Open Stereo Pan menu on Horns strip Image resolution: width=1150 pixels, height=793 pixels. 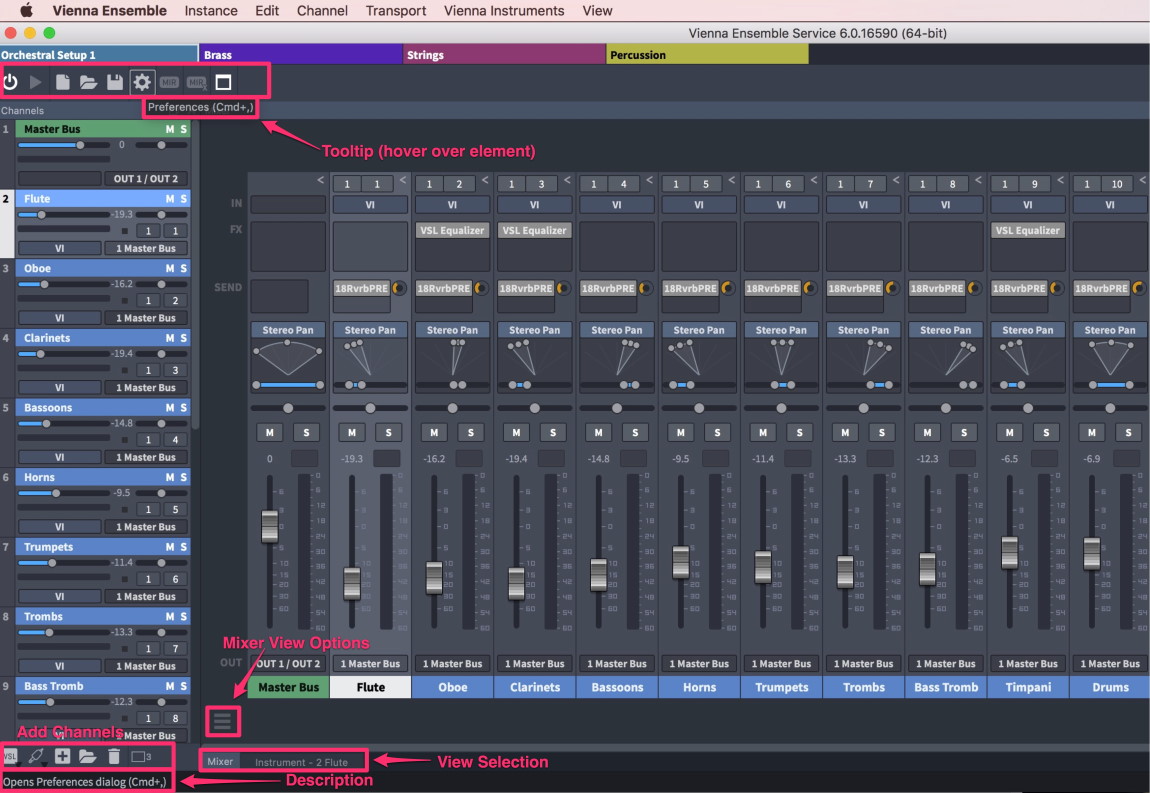(x=698, y=330)
